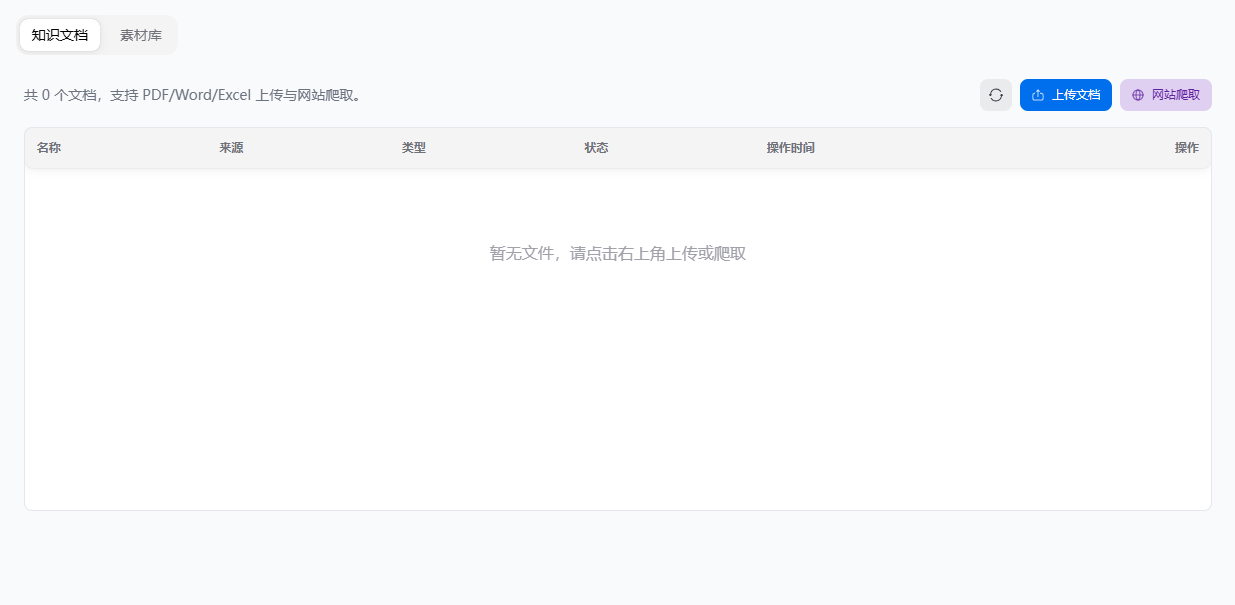The image size is (1235, 605).
Task: Click blank page area beneath the table
Action: (x=618, y=558)
